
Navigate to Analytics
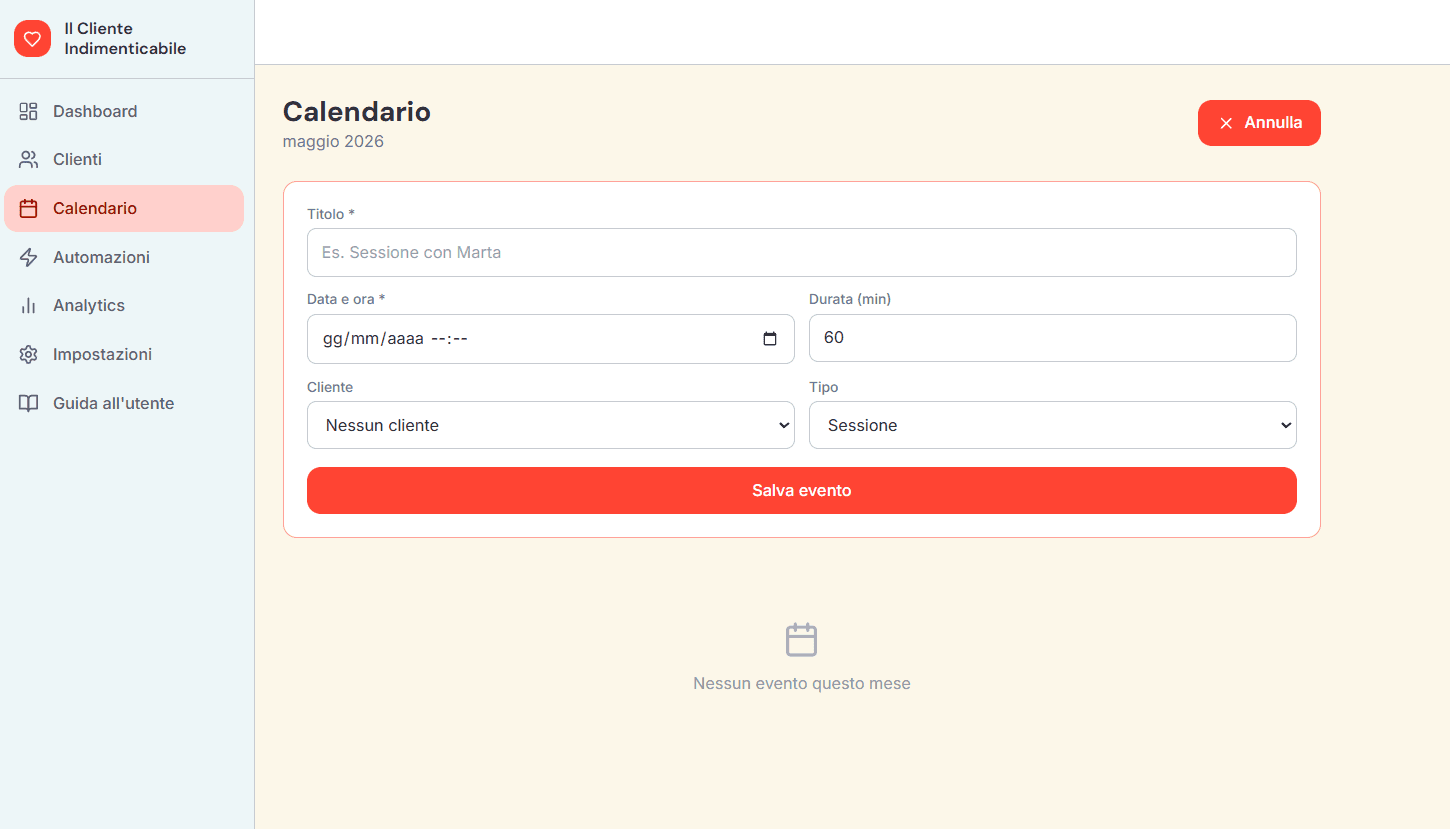tap(124, 306)
